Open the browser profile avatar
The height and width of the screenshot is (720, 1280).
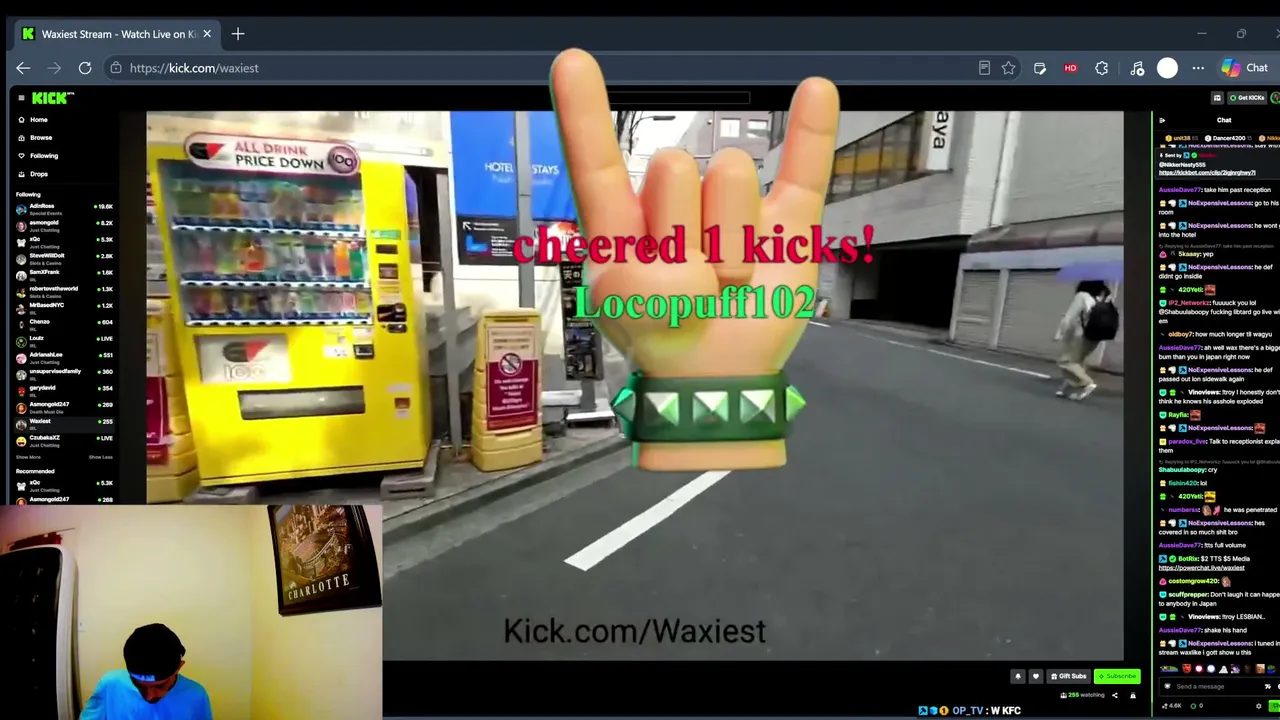[1167, 68]
